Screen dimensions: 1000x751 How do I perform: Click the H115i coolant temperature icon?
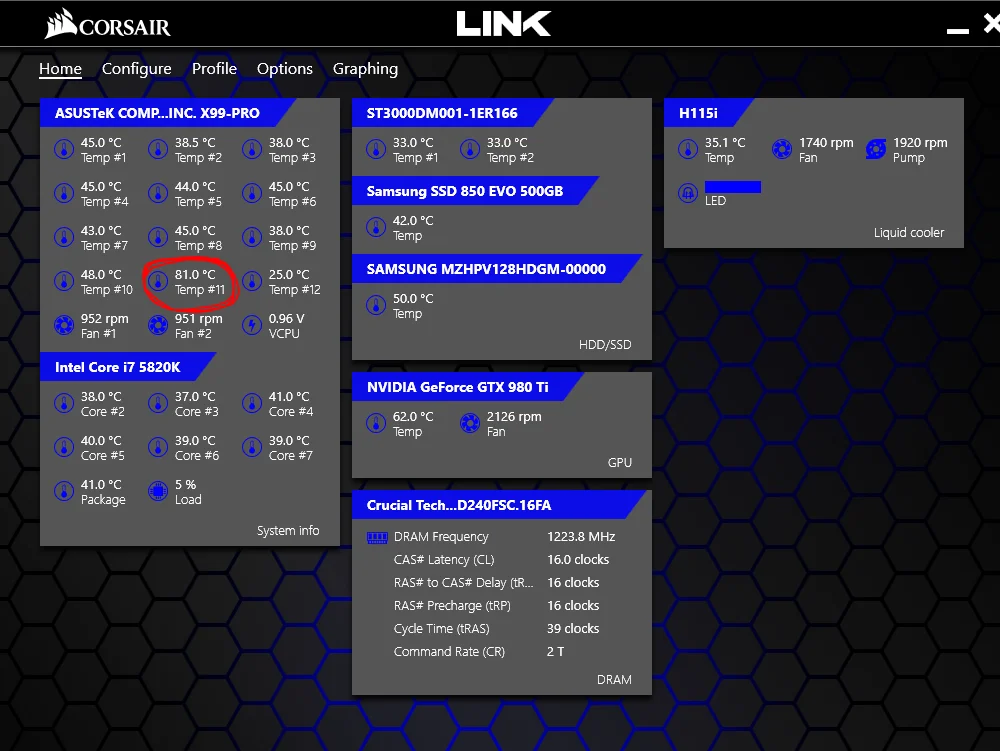[688, 149]
